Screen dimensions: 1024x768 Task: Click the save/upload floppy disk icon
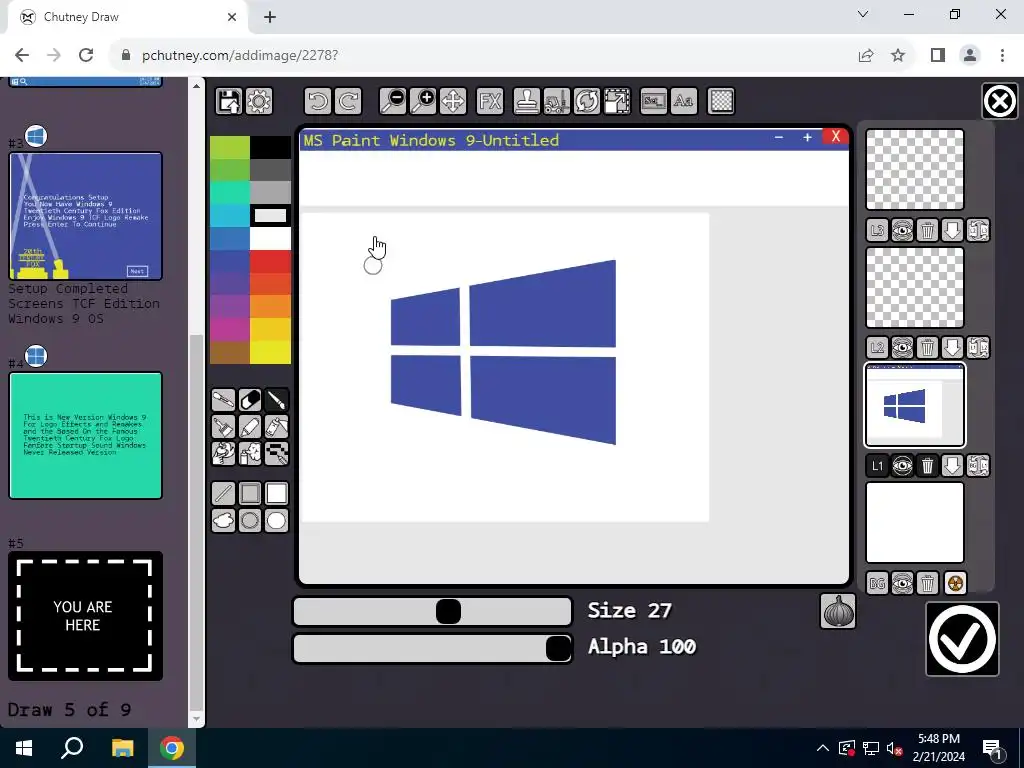(229, 101)
